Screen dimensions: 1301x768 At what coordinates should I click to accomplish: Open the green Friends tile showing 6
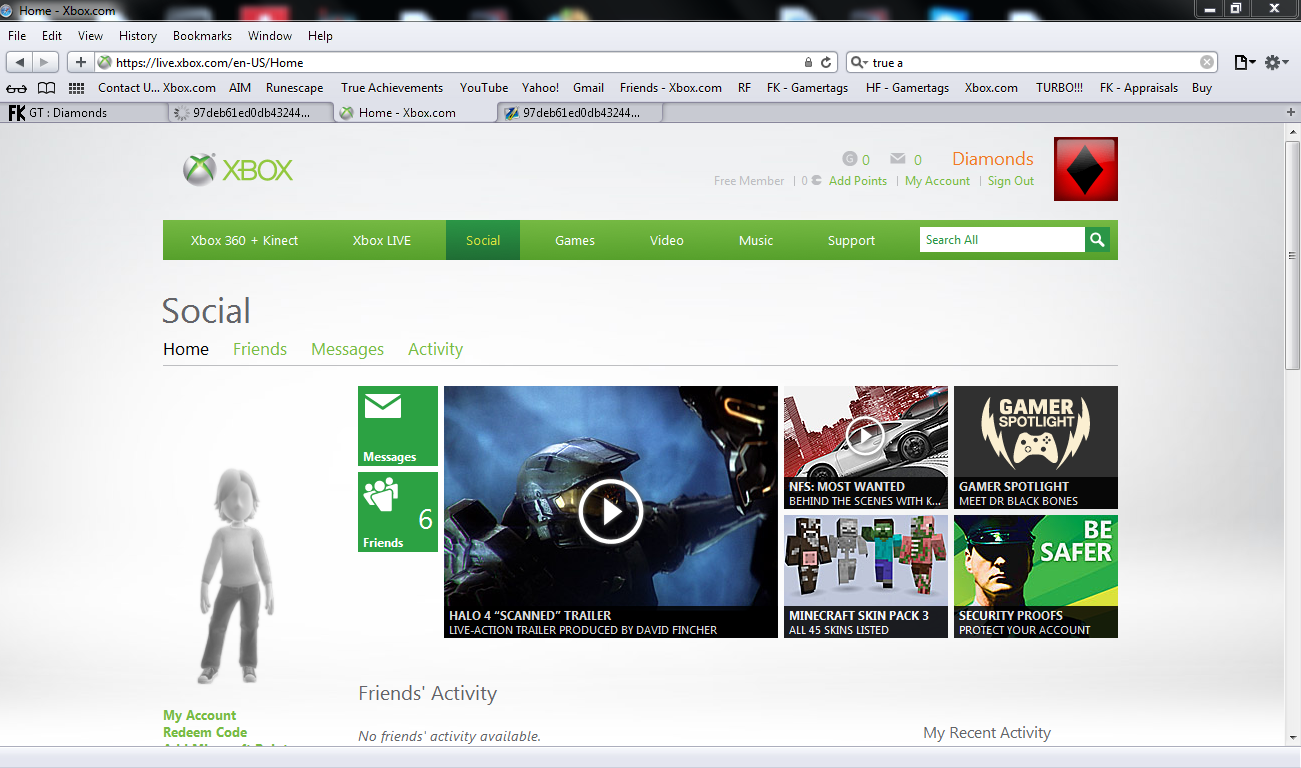[x=398, y=512]
